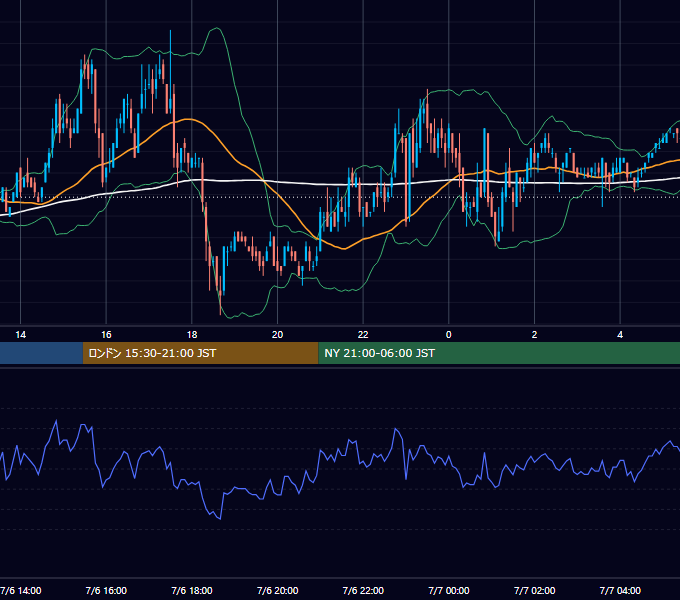Image resolution: width=680 pixels, height=600 pixels.
Task: Click the 7/7 00:00 date label
Action: pos(449,590)
